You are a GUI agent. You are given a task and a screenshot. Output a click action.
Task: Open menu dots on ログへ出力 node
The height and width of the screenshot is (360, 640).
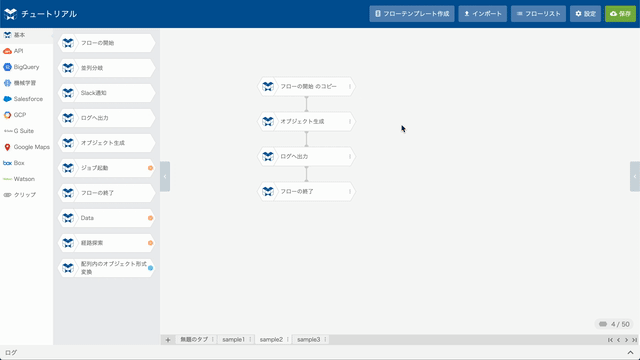[350, 157]
